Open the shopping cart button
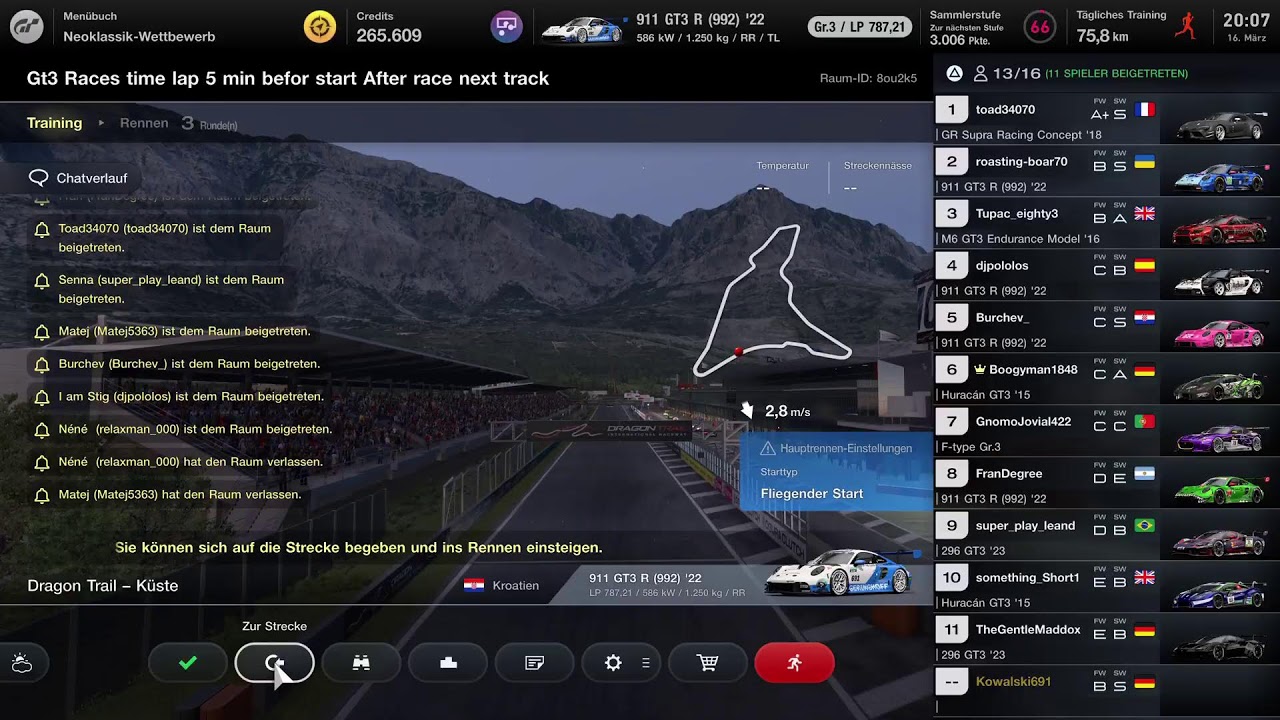This screenshot has width=1280, height=720. coord(708,663)
